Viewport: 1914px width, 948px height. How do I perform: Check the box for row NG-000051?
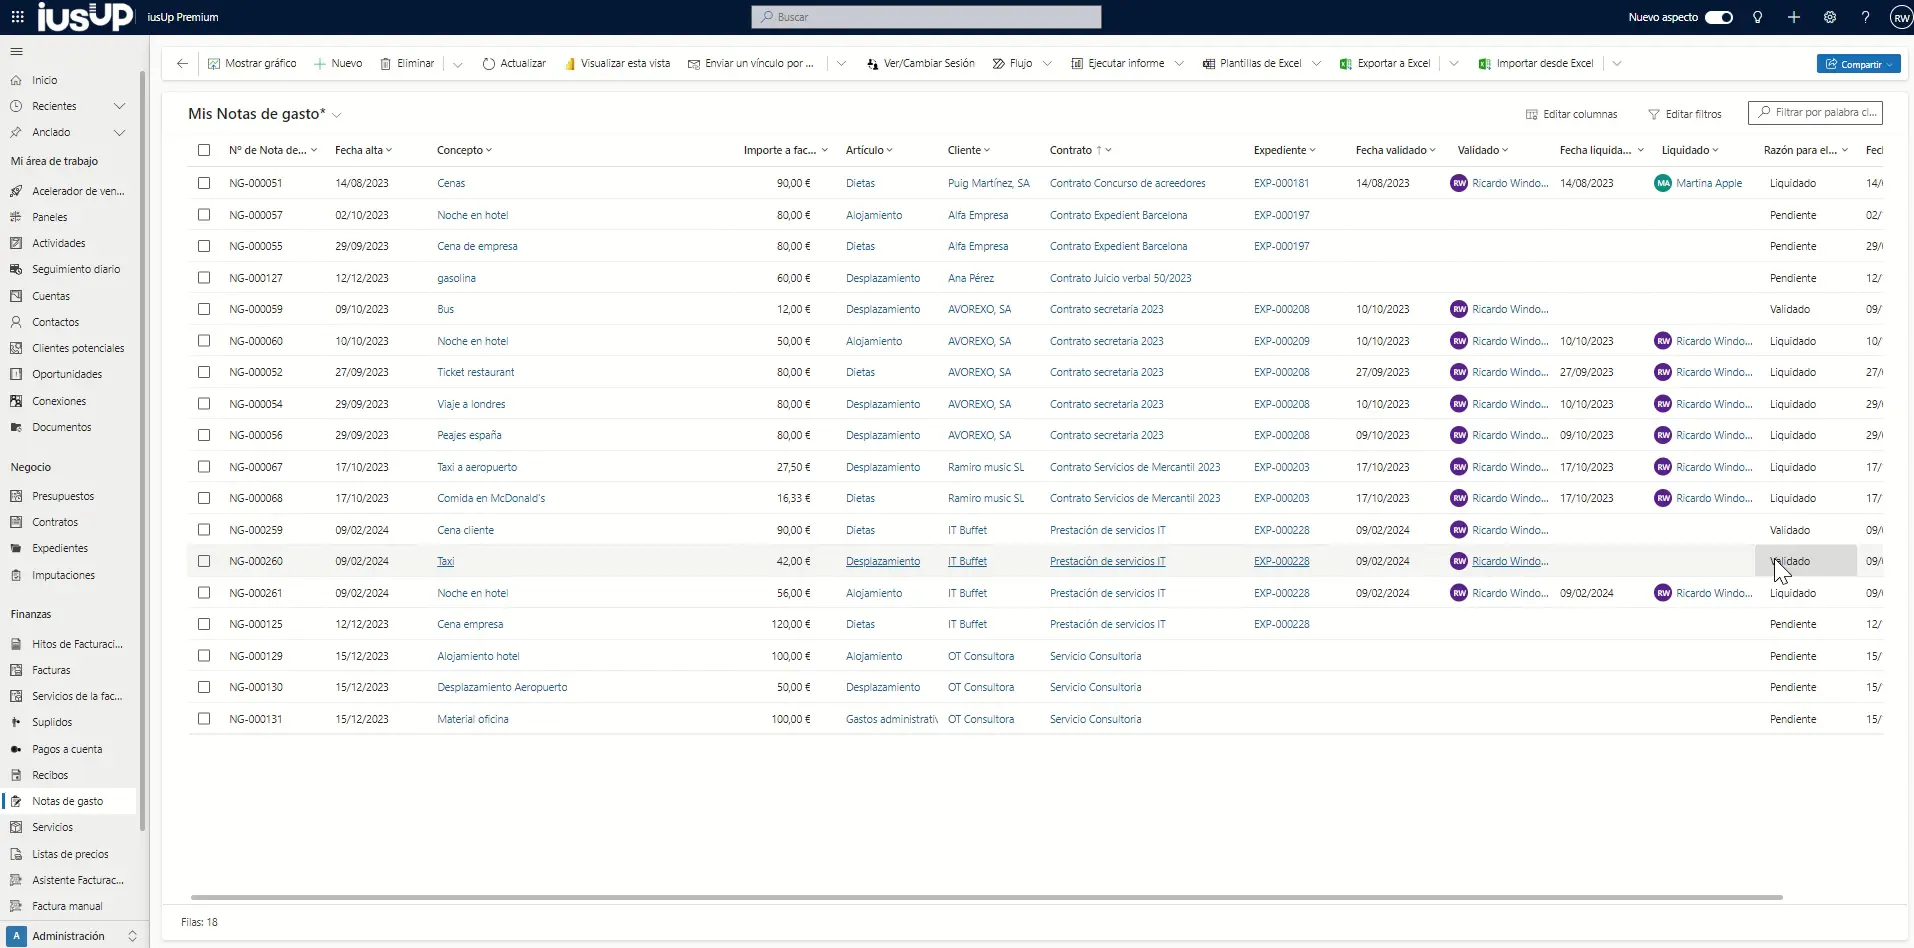tap(204, 183)
